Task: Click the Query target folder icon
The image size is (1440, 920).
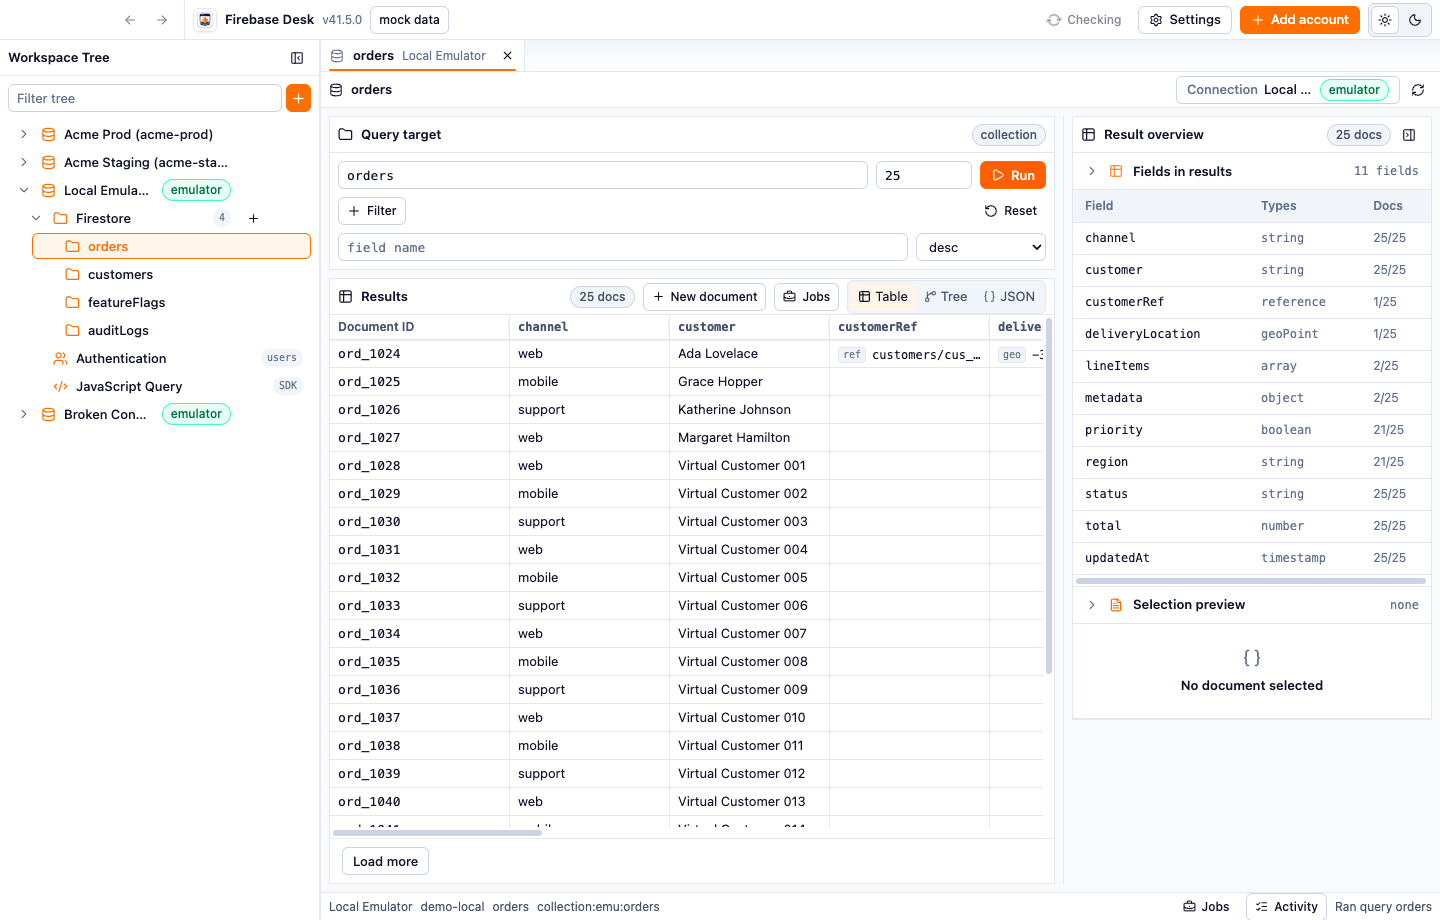Action: 345,135
